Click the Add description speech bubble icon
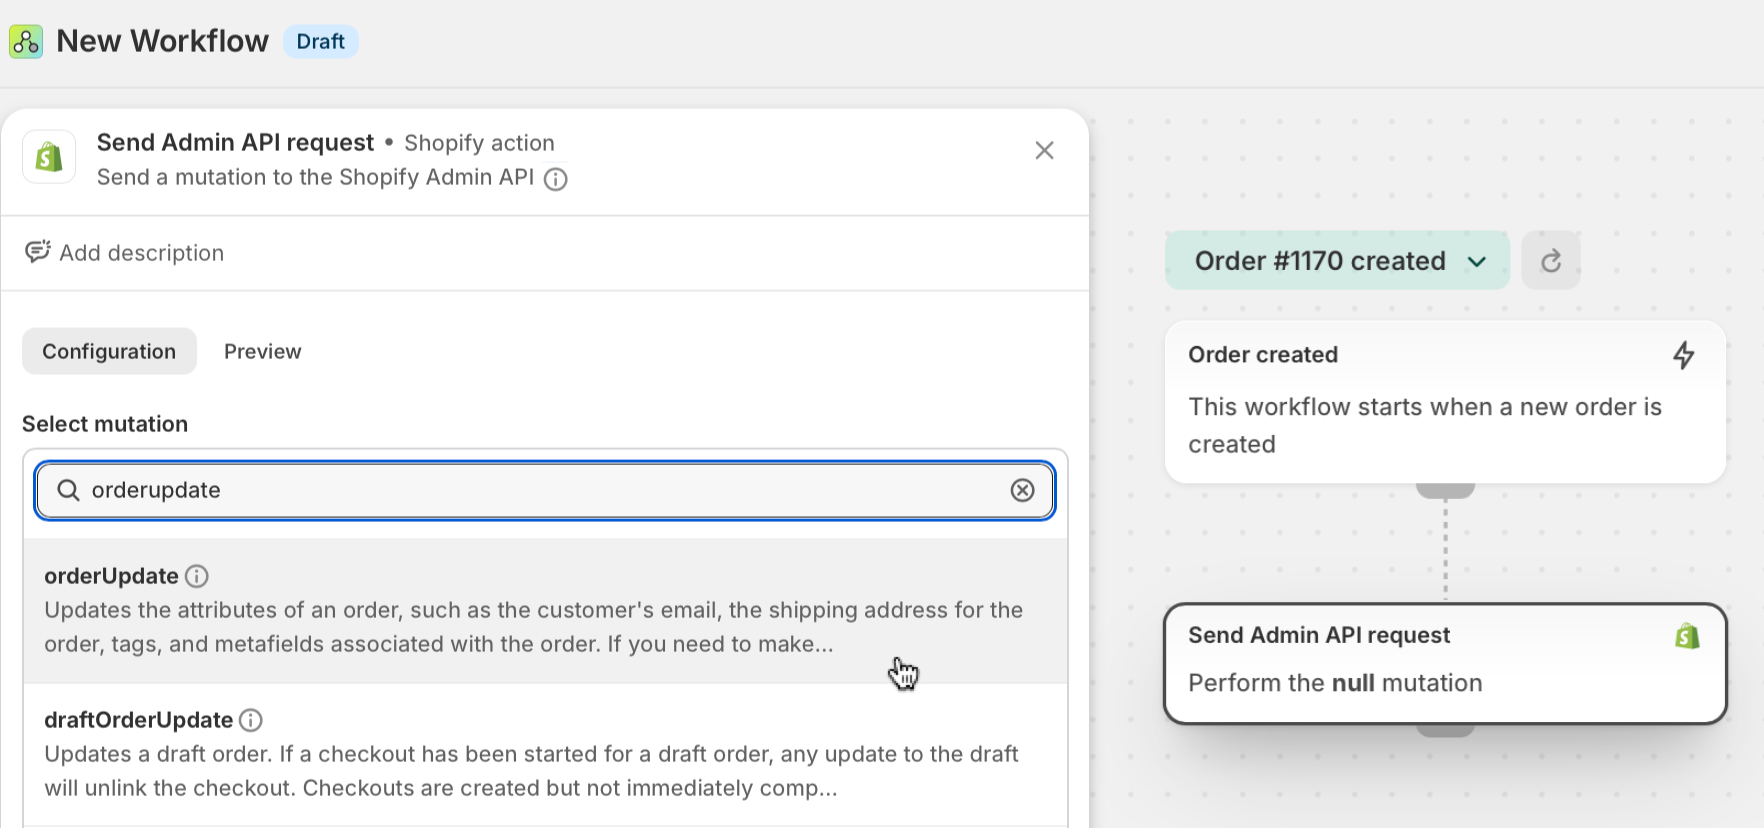 [x=38, y=252]
